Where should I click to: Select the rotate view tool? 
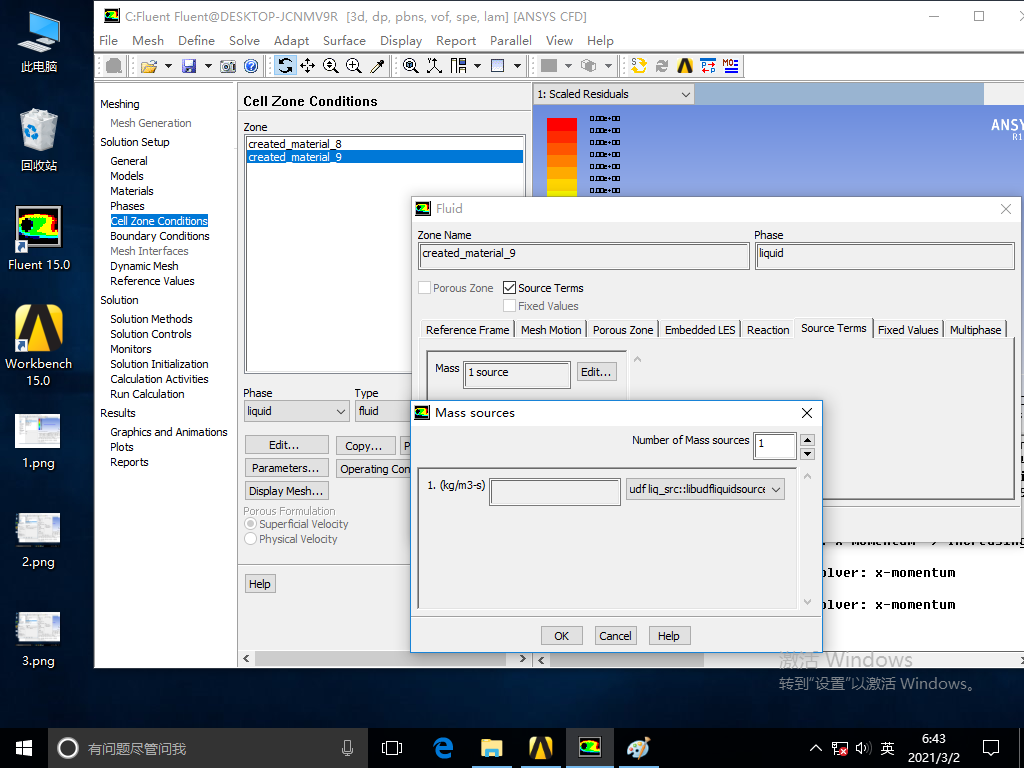[285, 66]
